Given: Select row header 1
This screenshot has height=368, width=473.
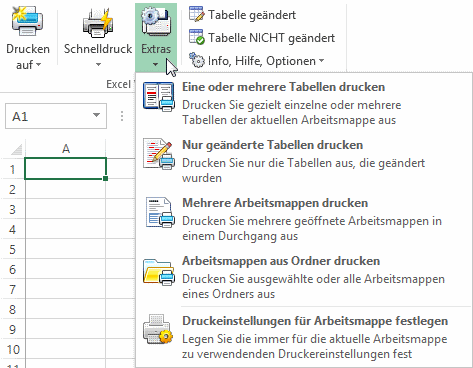Looking at the screenshot, I should click(x=12, y=169).
